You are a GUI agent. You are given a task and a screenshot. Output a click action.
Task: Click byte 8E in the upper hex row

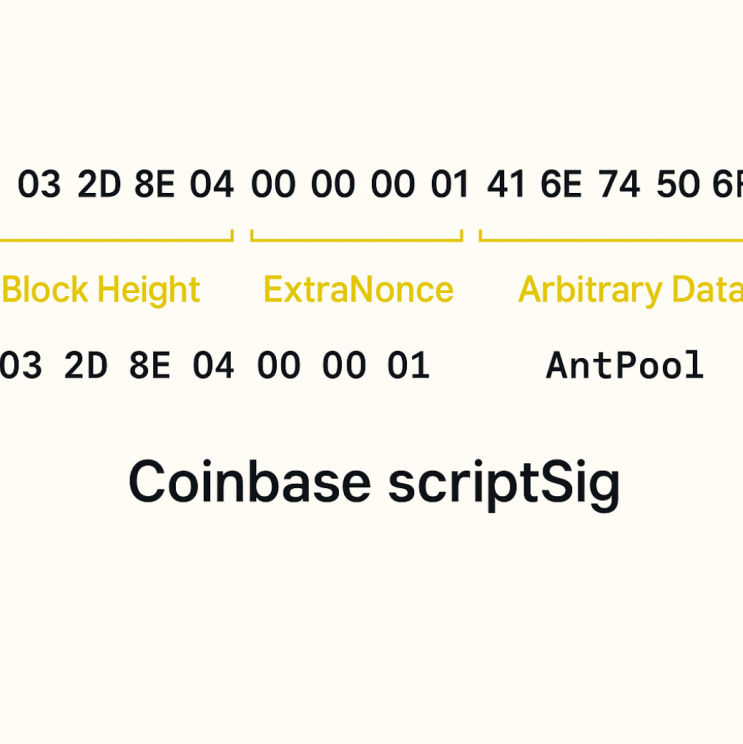click(x=155, y=184)
